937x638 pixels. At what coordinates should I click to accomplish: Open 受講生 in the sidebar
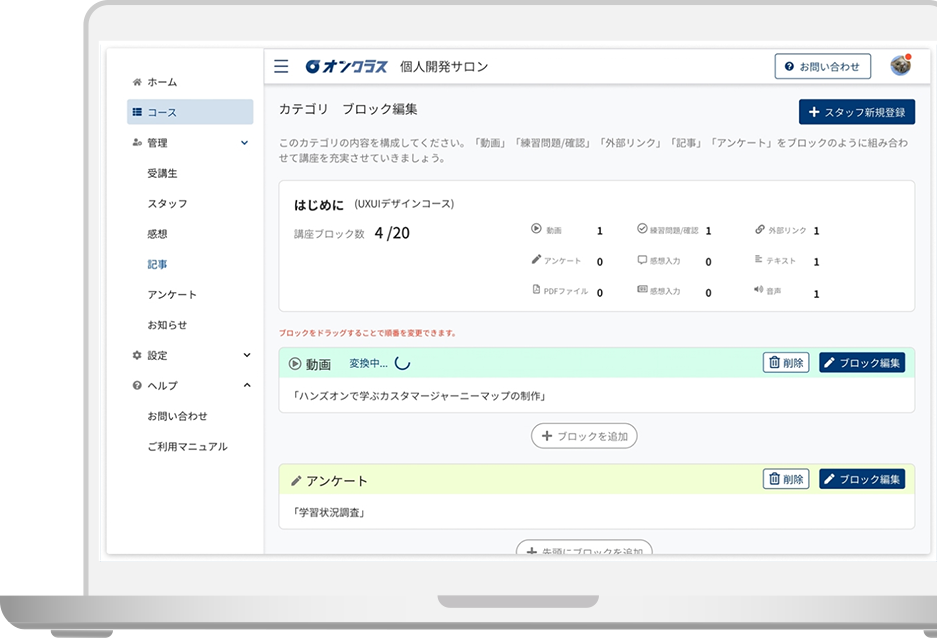163,173
